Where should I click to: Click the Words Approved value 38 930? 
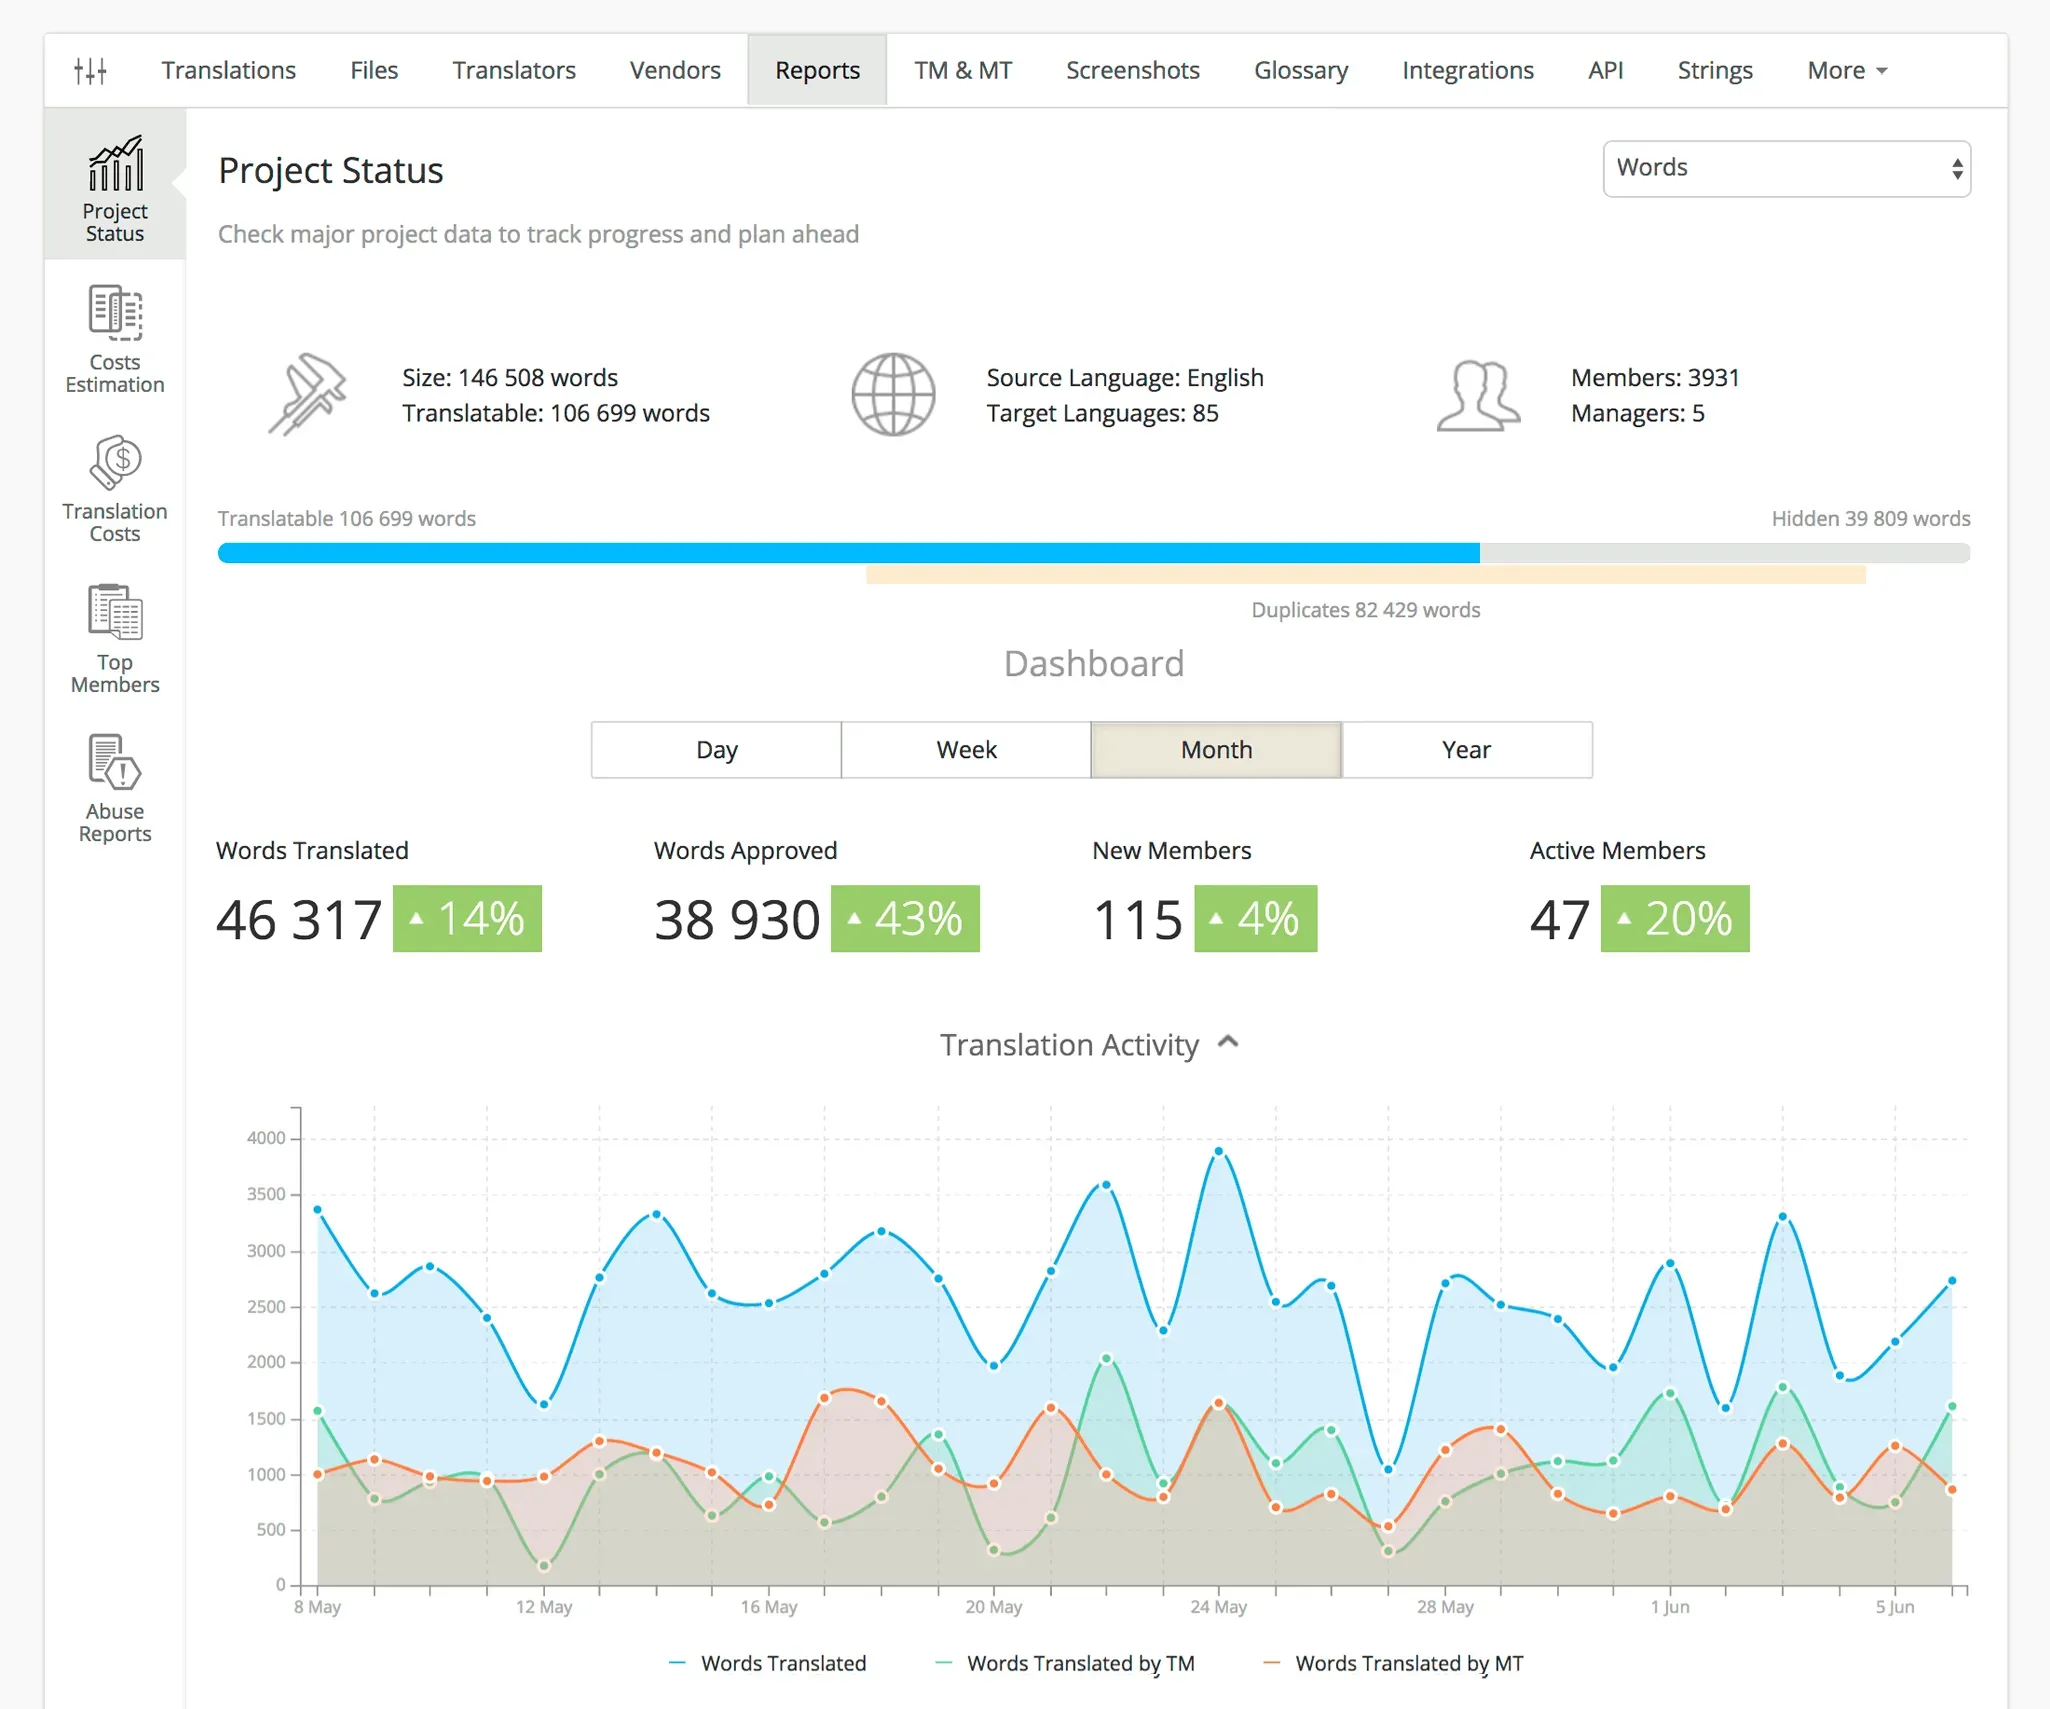pyautogui.click(x=737, y=920)
